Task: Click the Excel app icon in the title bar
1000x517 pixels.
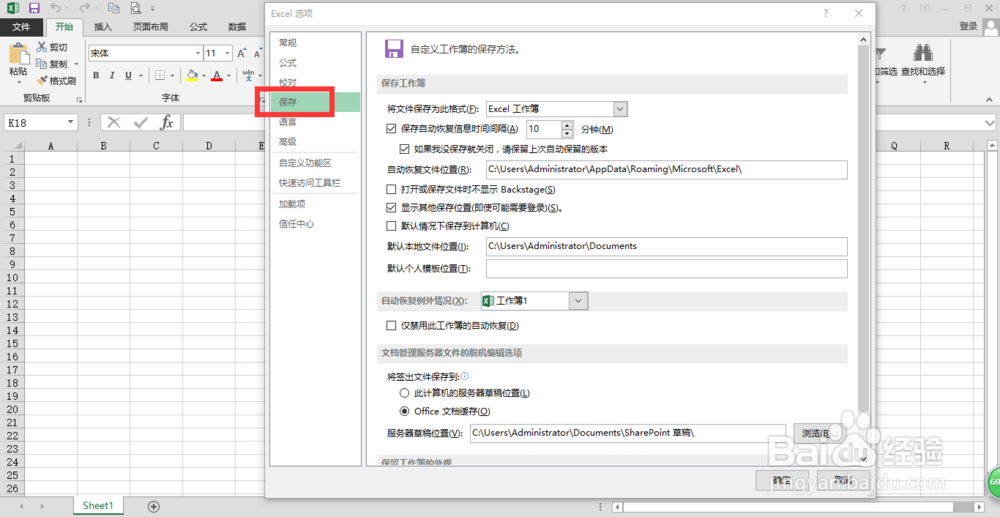Action: click(12, 8)
